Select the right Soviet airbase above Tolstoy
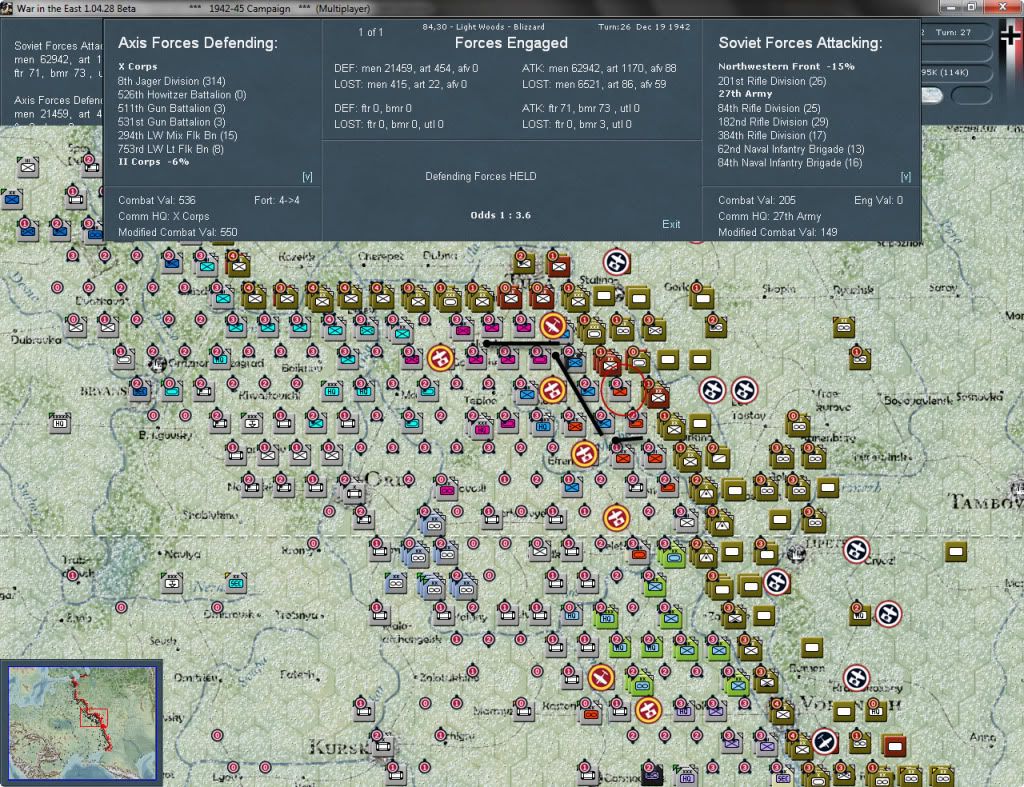 744,391
